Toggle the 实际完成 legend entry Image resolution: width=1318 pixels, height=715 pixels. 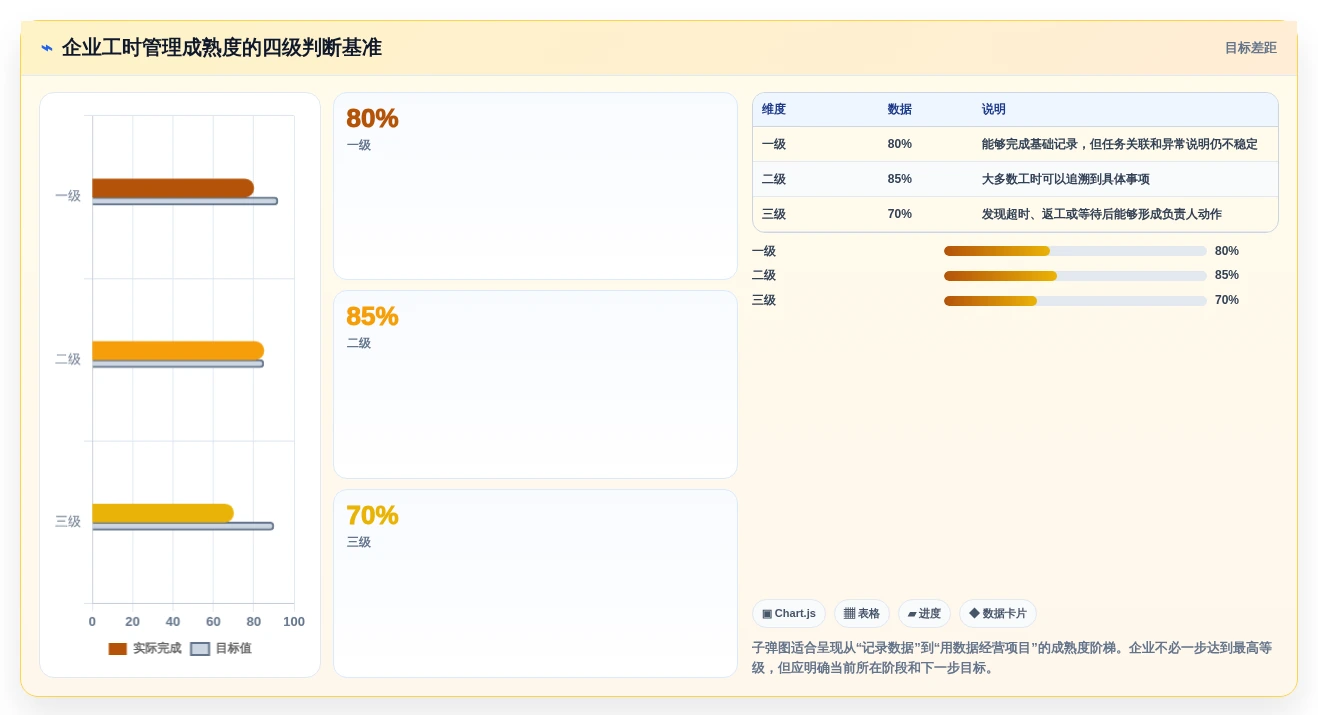click(145, 648)
